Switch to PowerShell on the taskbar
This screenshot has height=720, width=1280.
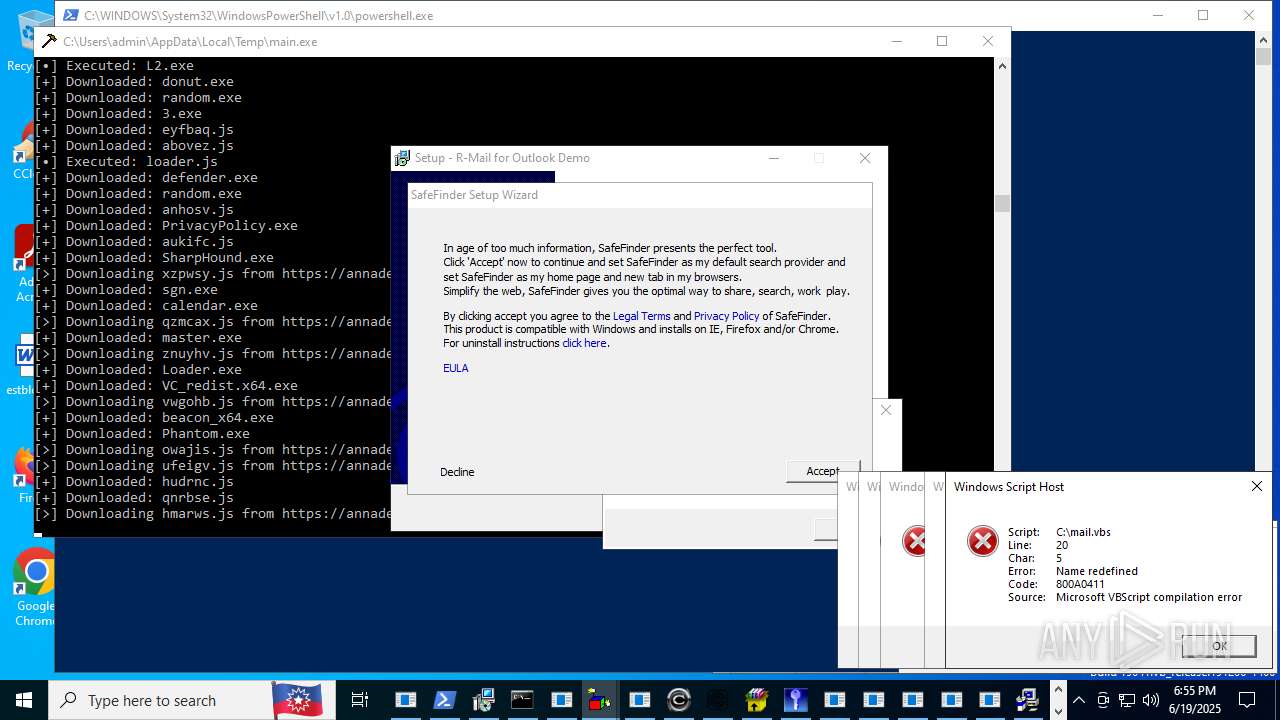pos(445,700)
